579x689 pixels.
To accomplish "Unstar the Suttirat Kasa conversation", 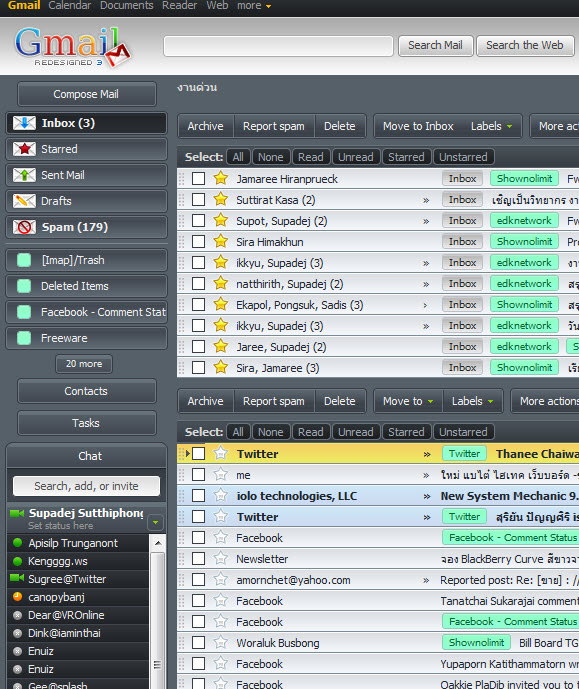I will coord(221,199).
